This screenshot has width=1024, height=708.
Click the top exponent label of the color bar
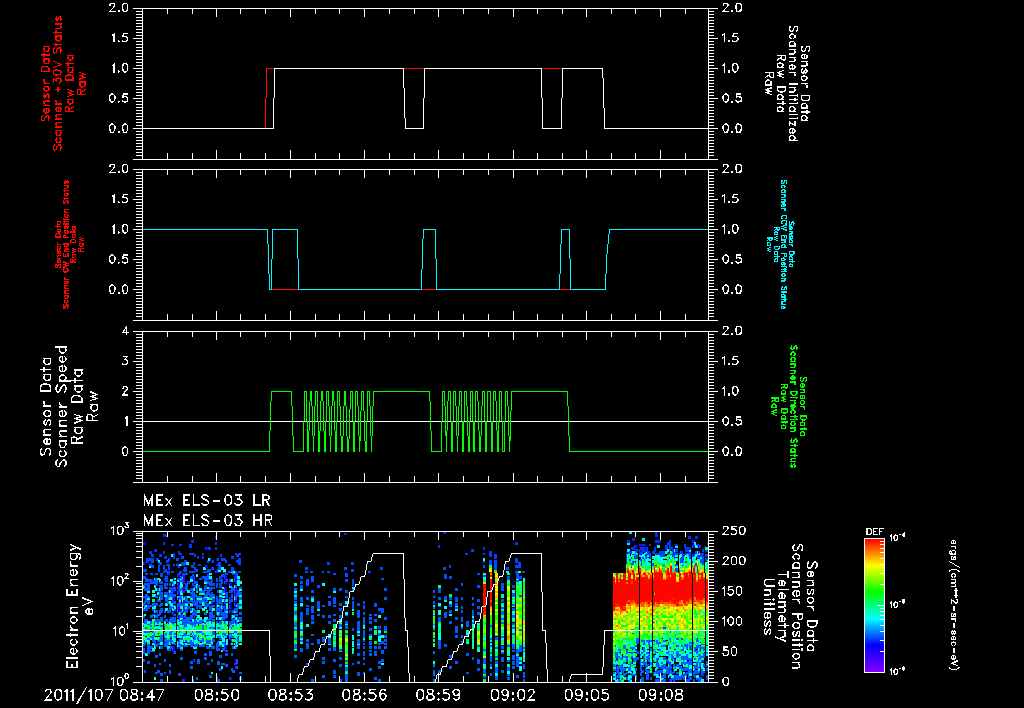[x=897, y=538]
